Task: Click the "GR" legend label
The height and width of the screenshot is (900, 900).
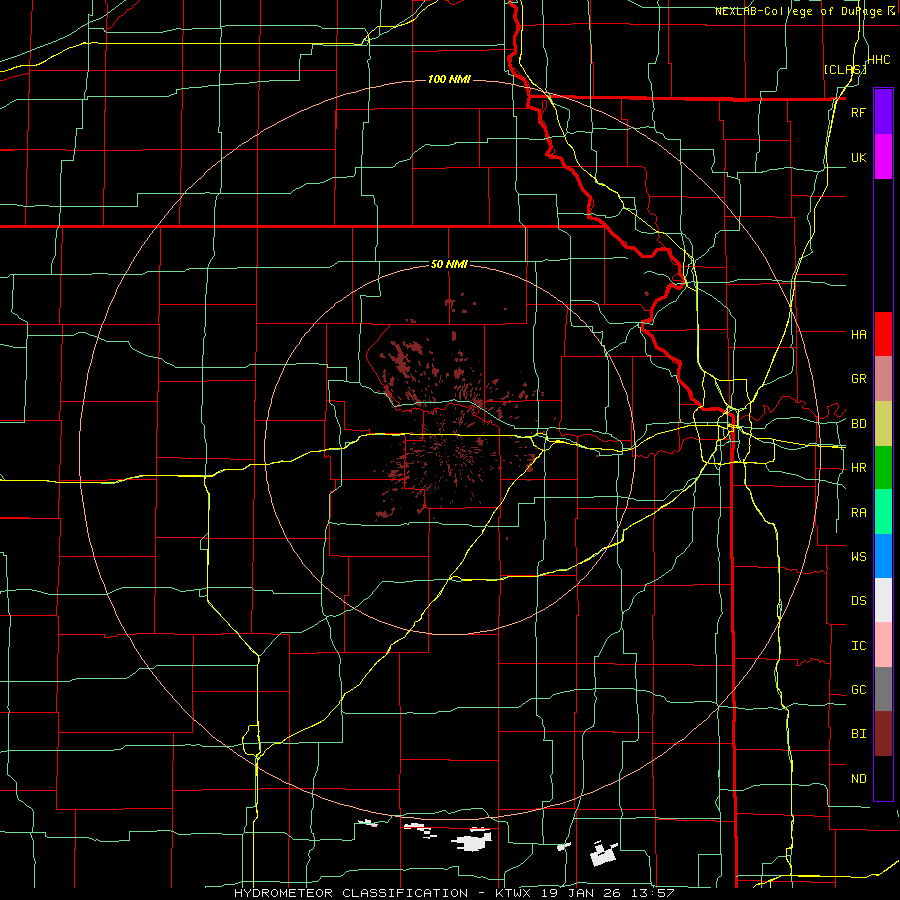Action: pyautogui.click(x=858, y=379)
